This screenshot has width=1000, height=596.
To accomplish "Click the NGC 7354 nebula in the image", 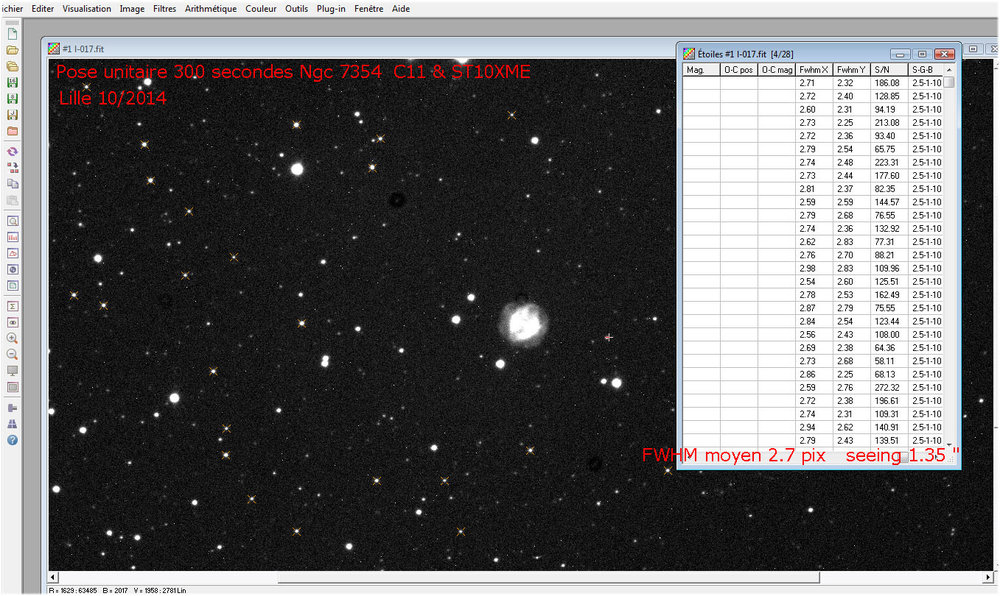I will pyautogui.click(x=523, y=323).
